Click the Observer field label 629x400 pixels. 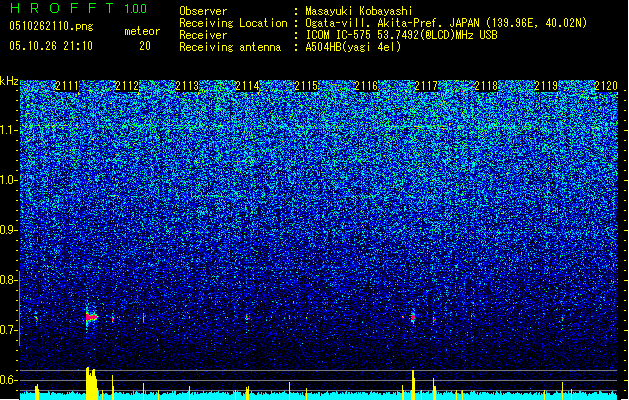pos(203,11)
